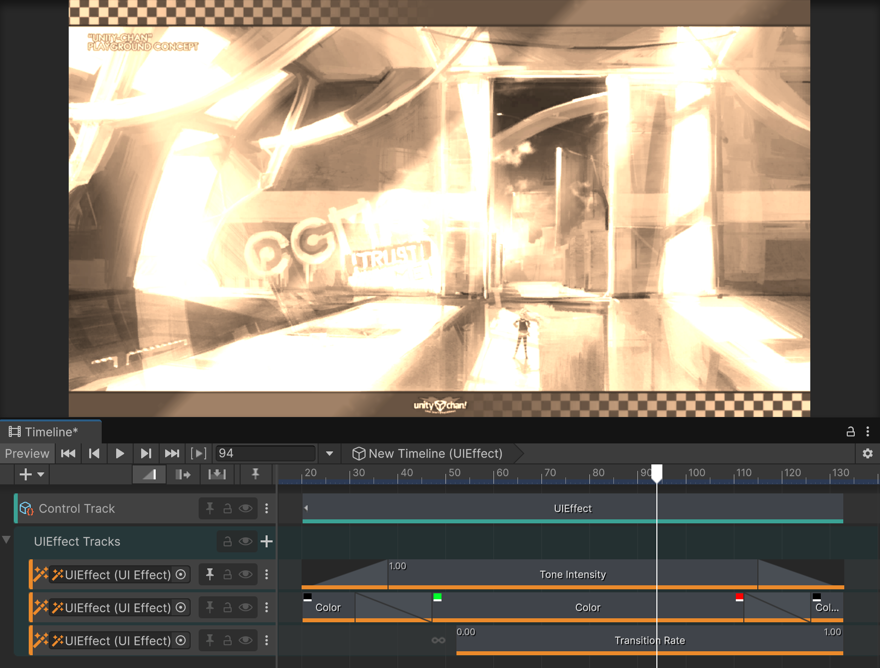Image resolution: width=880 pixels, height=668 pixels.
Task: Select the truncated Col... clip at right
Action: (827, 607)
